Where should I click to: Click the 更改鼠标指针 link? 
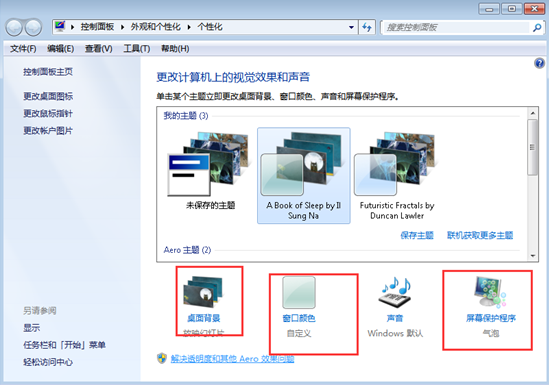pos(48,113)
